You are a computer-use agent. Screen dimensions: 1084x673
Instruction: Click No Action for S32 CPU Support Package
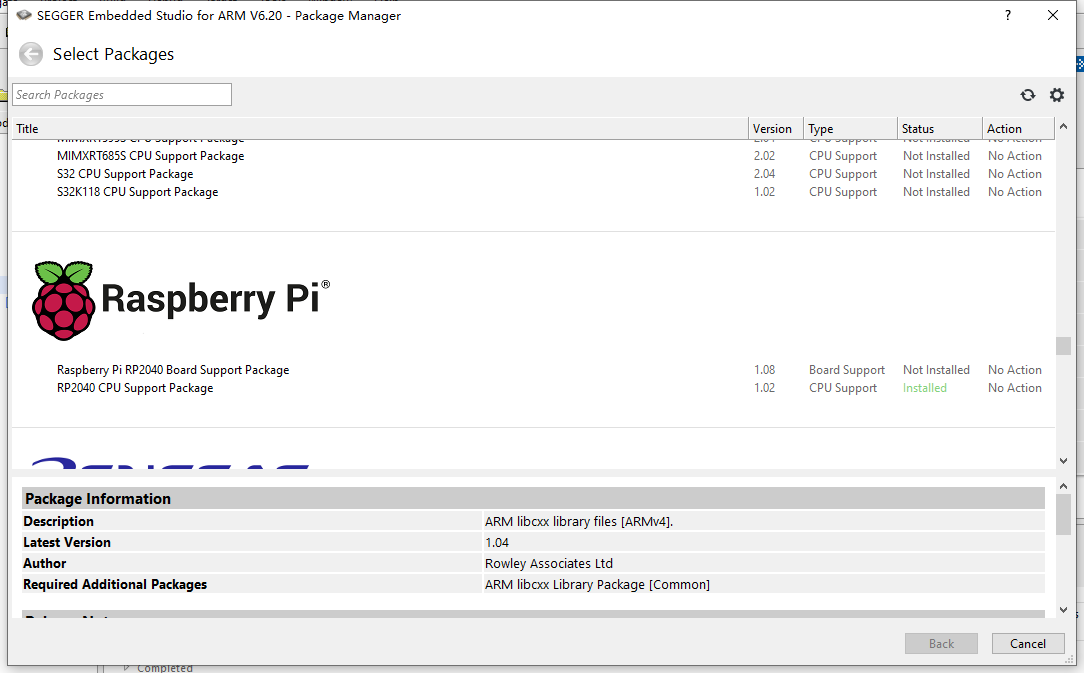pyautogui.click(x=1015, y=174)
